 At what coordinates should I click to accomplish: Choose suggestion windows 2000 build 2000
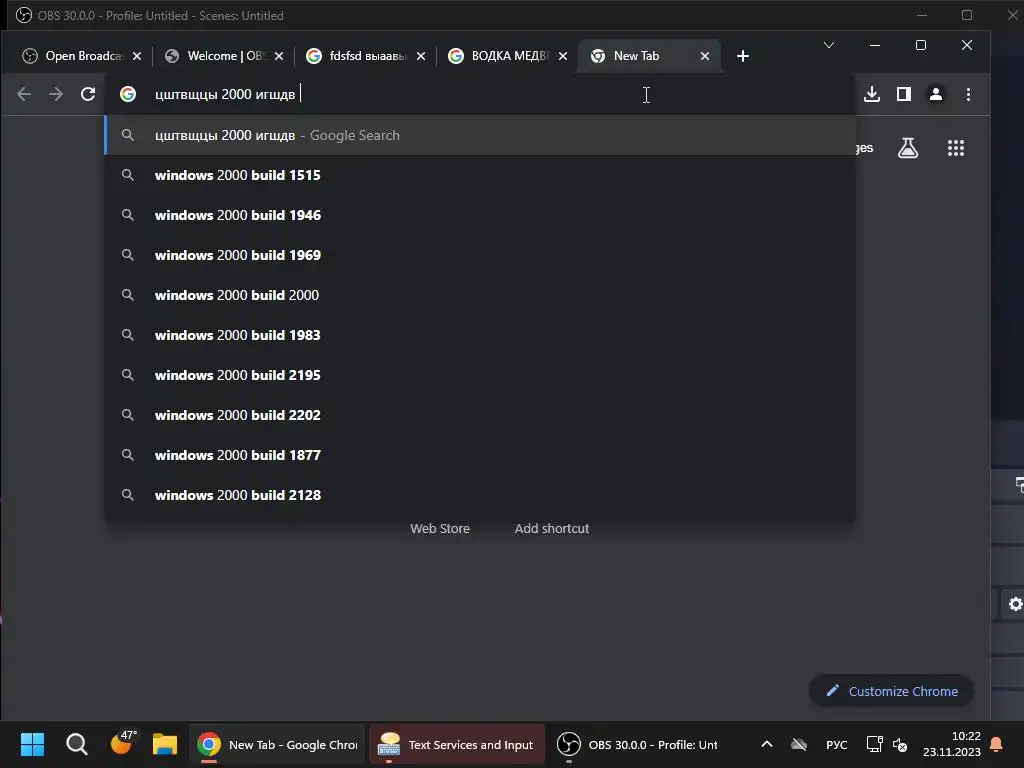pyautogui.click(x=481, y=295)
